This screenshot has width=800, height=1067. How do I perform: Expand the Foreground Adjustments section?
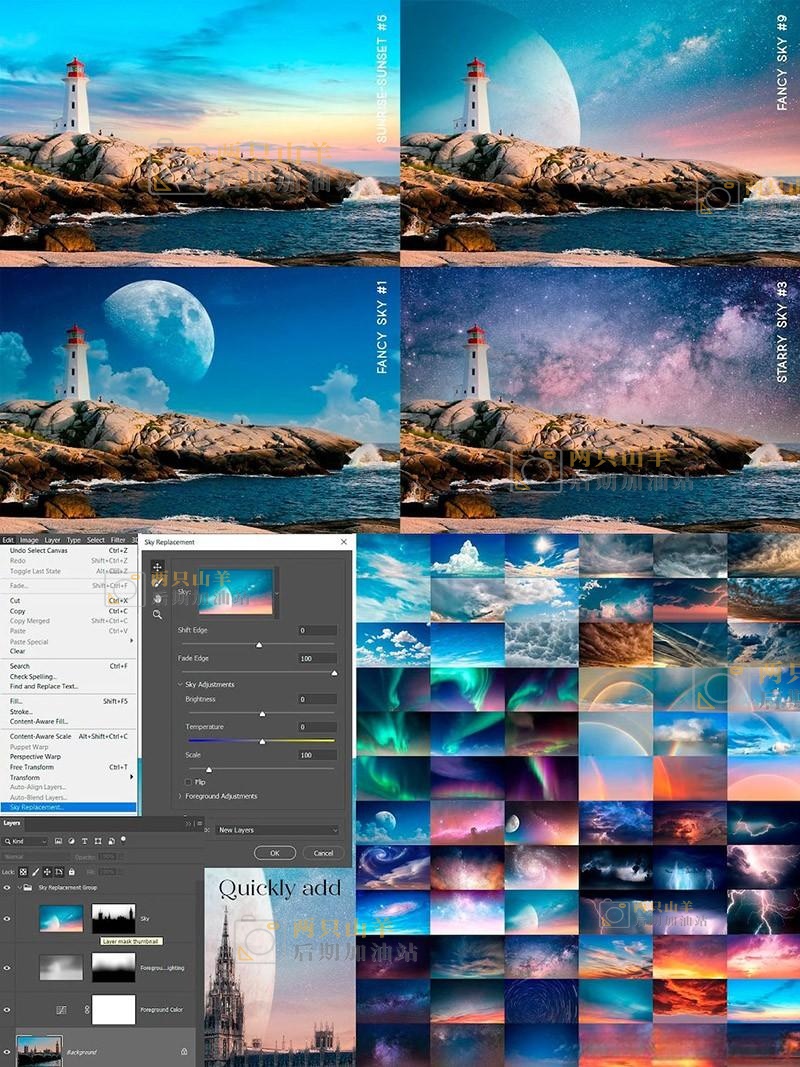180,796
